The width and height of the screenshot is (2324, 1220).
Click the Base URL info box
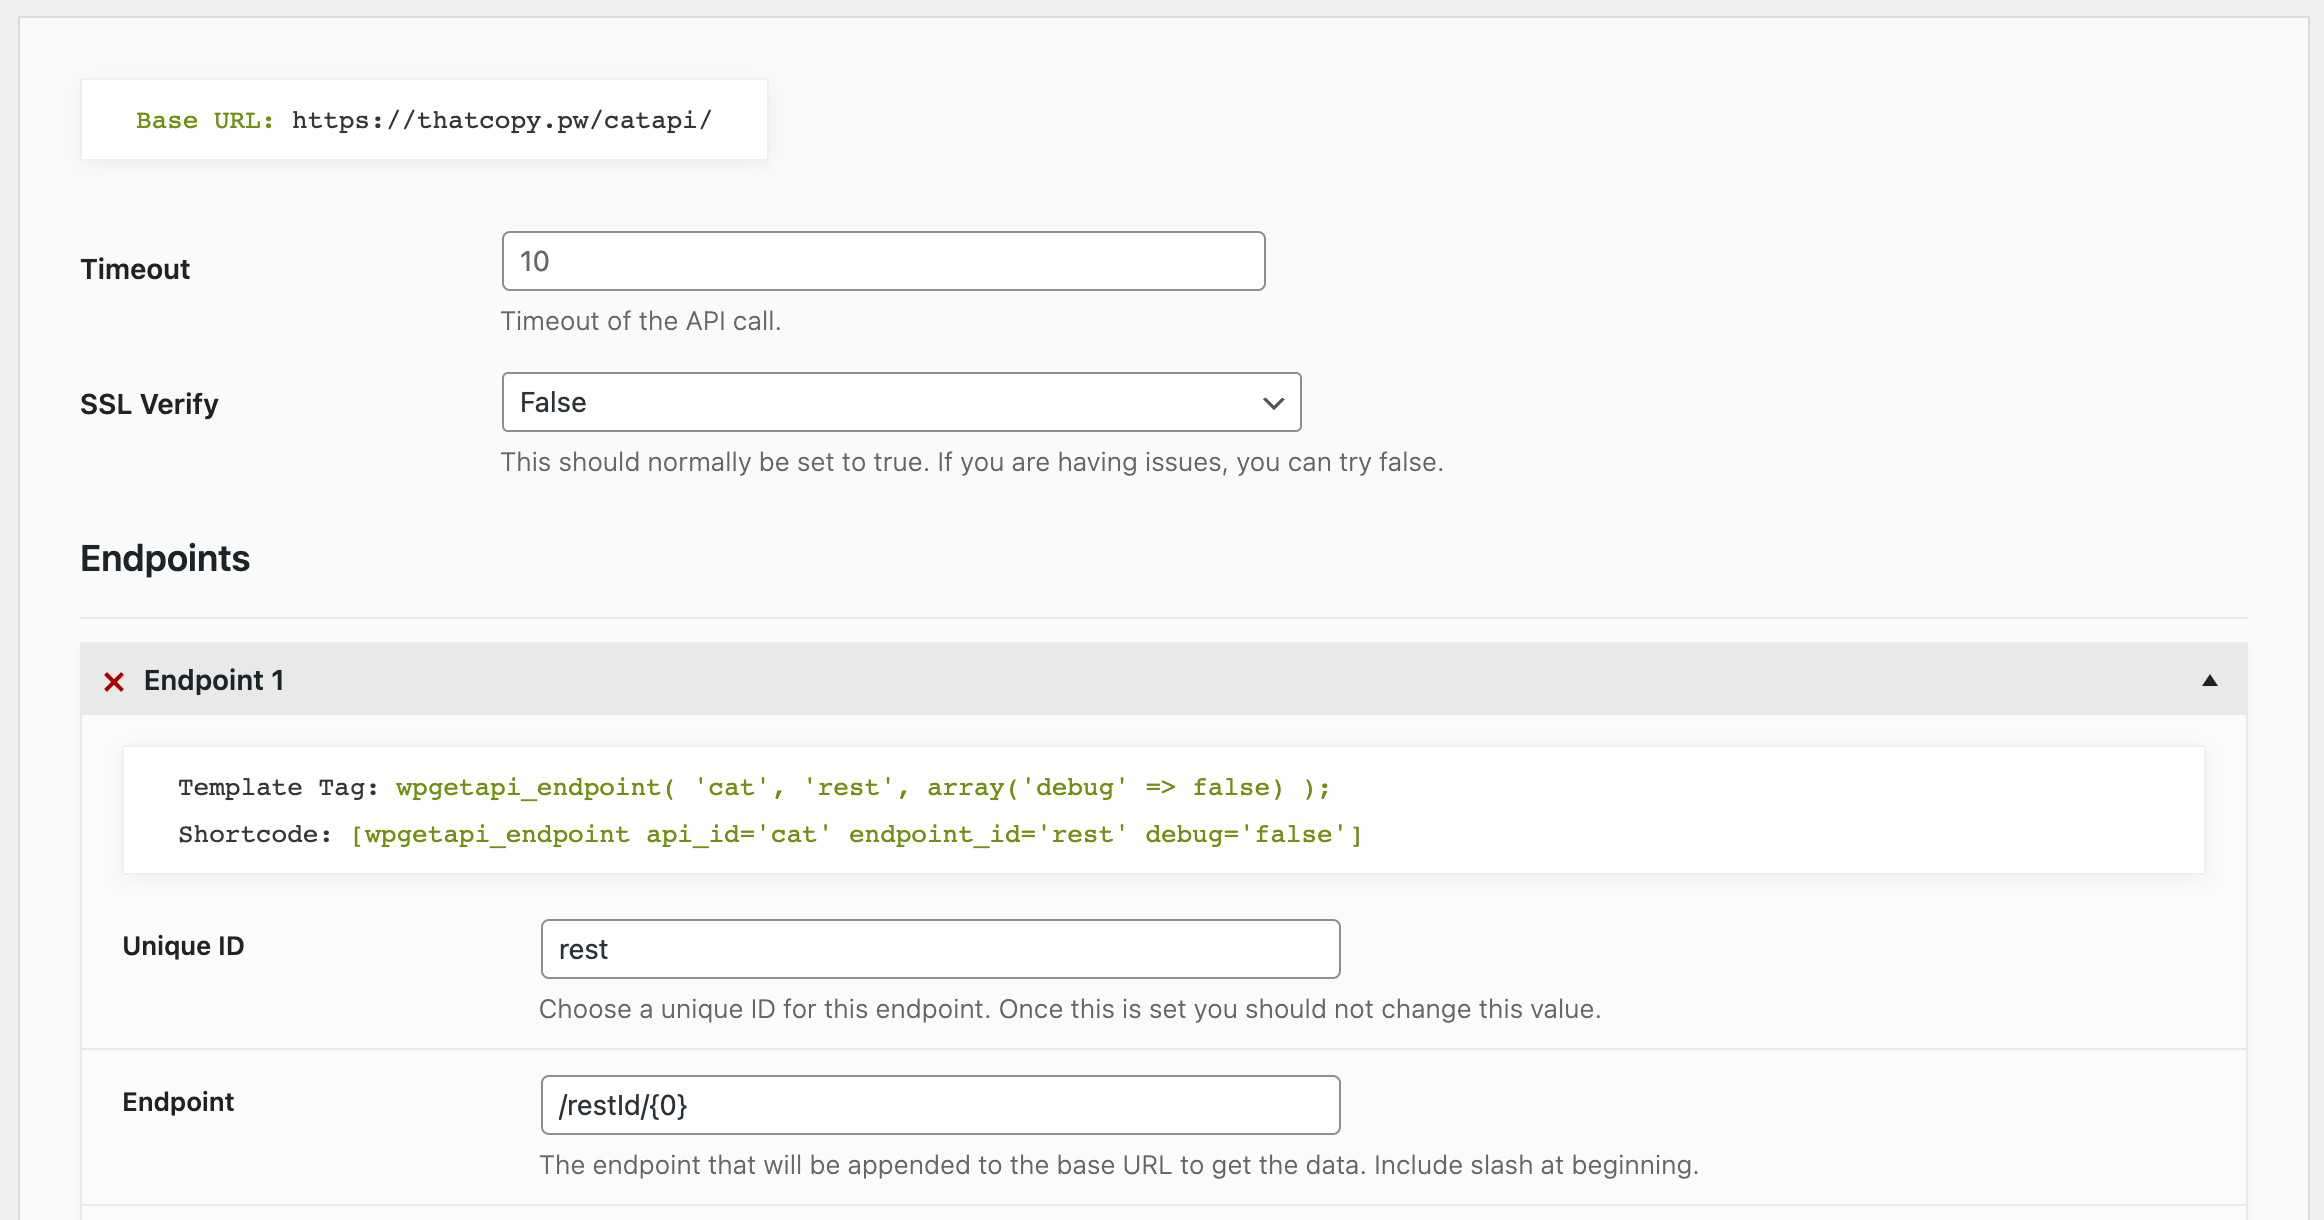(423, 119)
